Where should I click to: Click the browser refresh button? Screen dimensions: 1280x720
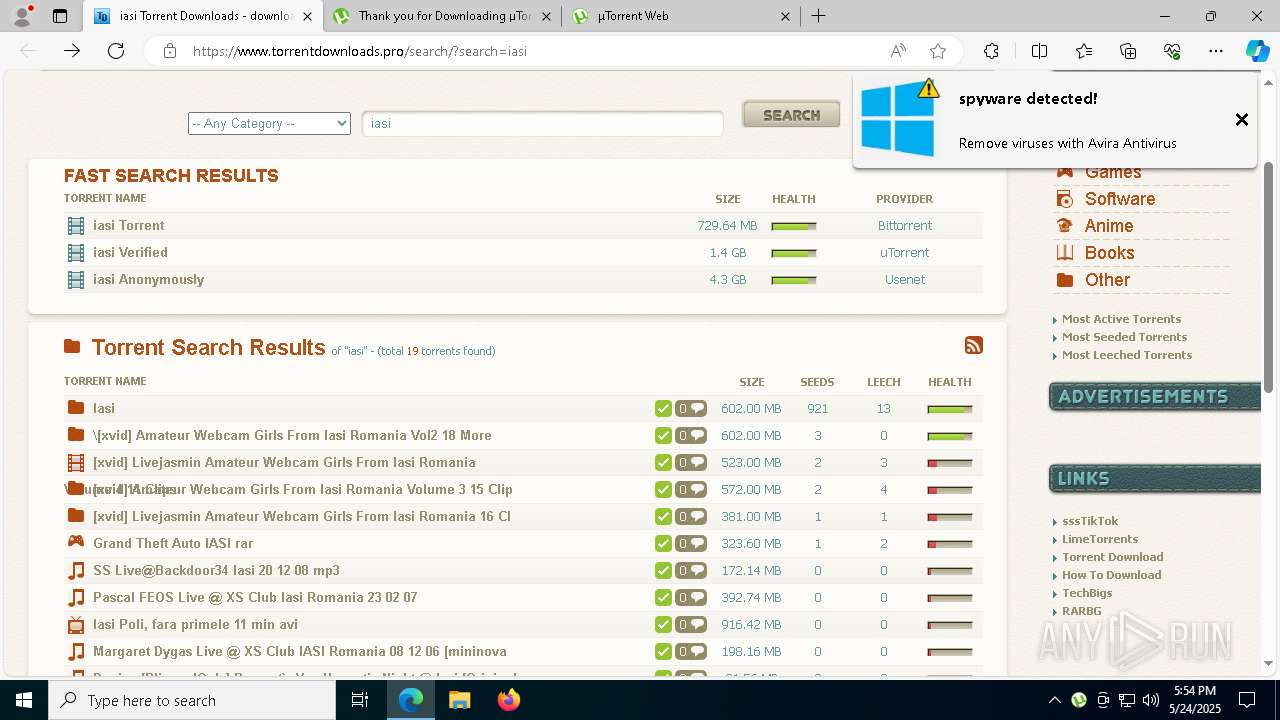(x=116, y=51)
